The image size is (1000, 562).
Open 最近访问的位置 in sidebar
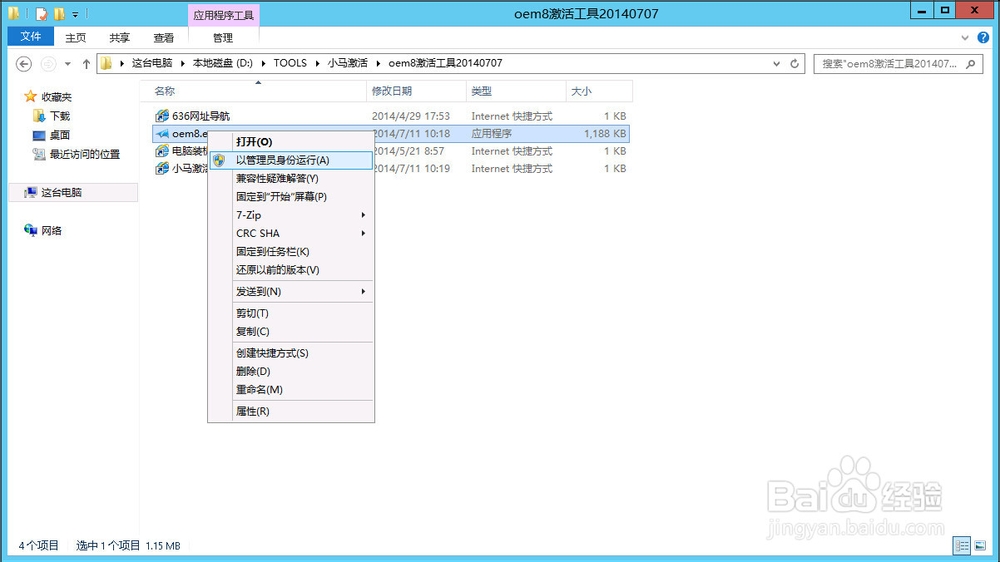tap(84, 154)
